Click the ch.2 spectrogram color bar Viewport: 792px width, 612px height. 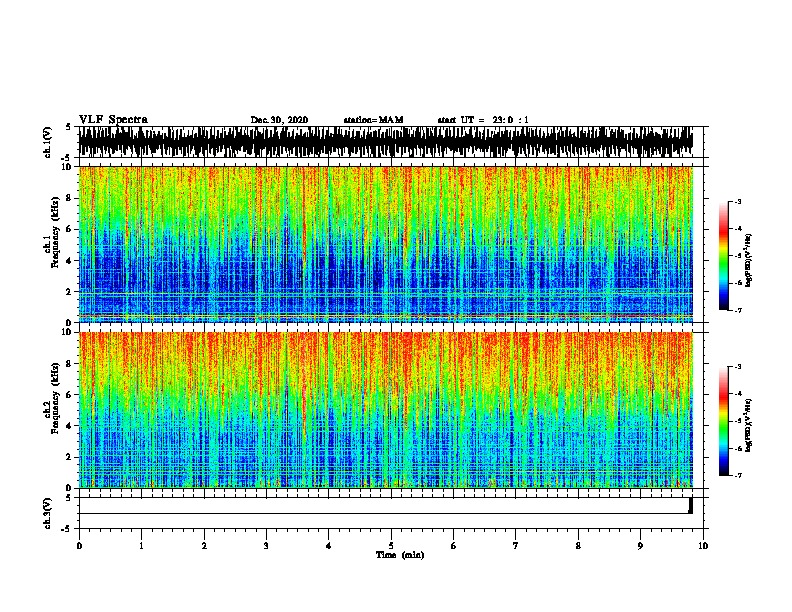tap(723, 421)
